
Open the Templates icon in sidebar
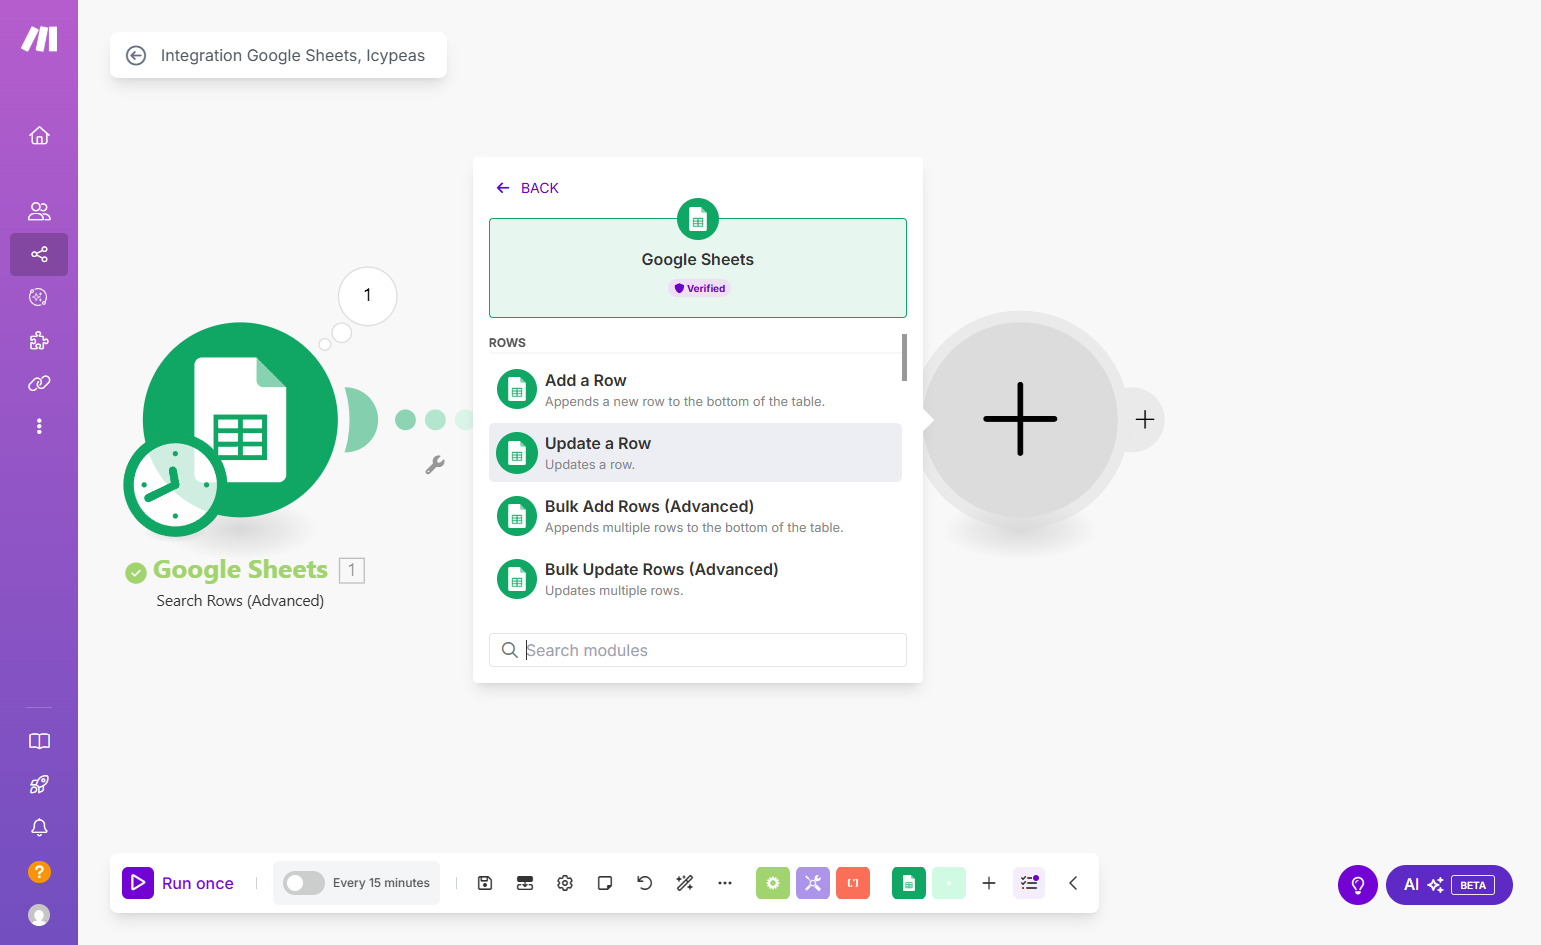click(39, 297)
